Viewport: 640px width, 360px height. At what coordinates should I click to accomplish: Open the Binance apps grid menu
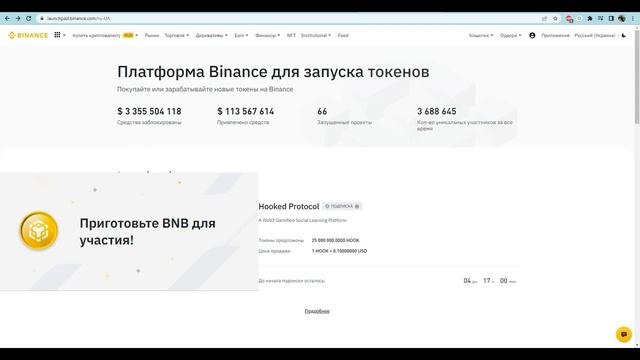58,35
